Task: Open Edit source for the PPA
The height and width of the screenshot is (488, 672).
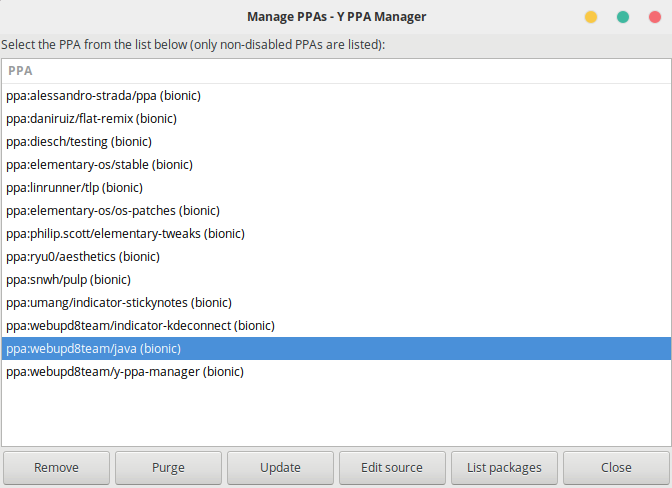Action: [392, 467]
